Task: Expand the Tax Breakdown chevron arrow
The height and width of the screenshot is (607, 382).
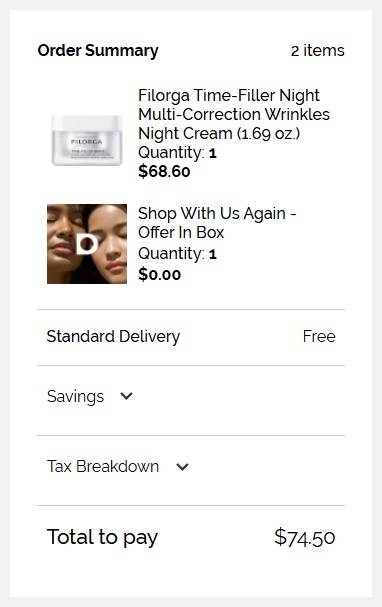Action: 182,466
